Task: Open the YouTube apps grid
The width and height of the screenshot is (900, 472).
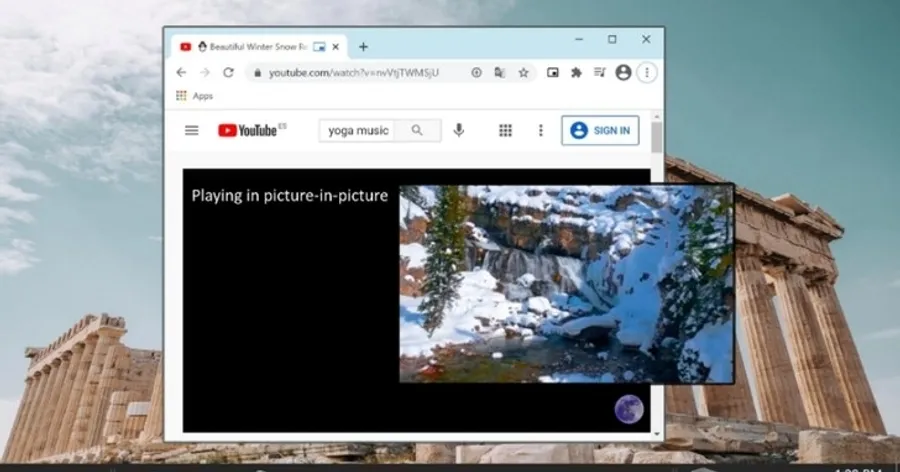Action: pos(506,130)
